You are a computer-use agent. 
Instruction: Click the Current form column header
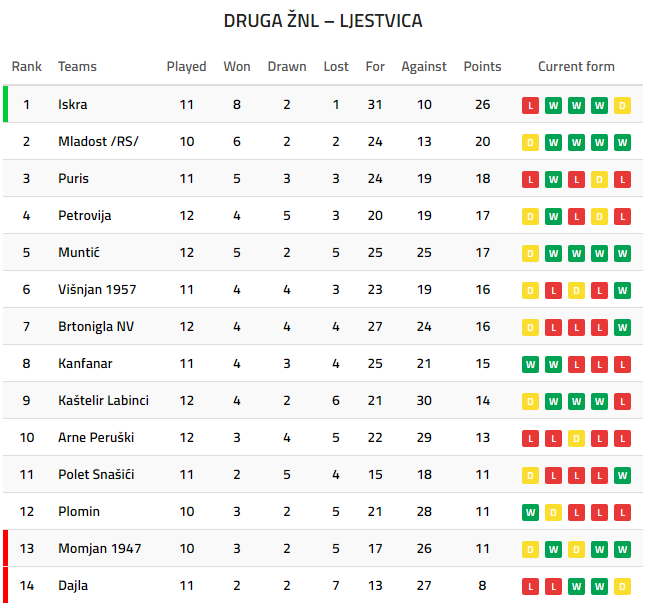tap(576, 67)
